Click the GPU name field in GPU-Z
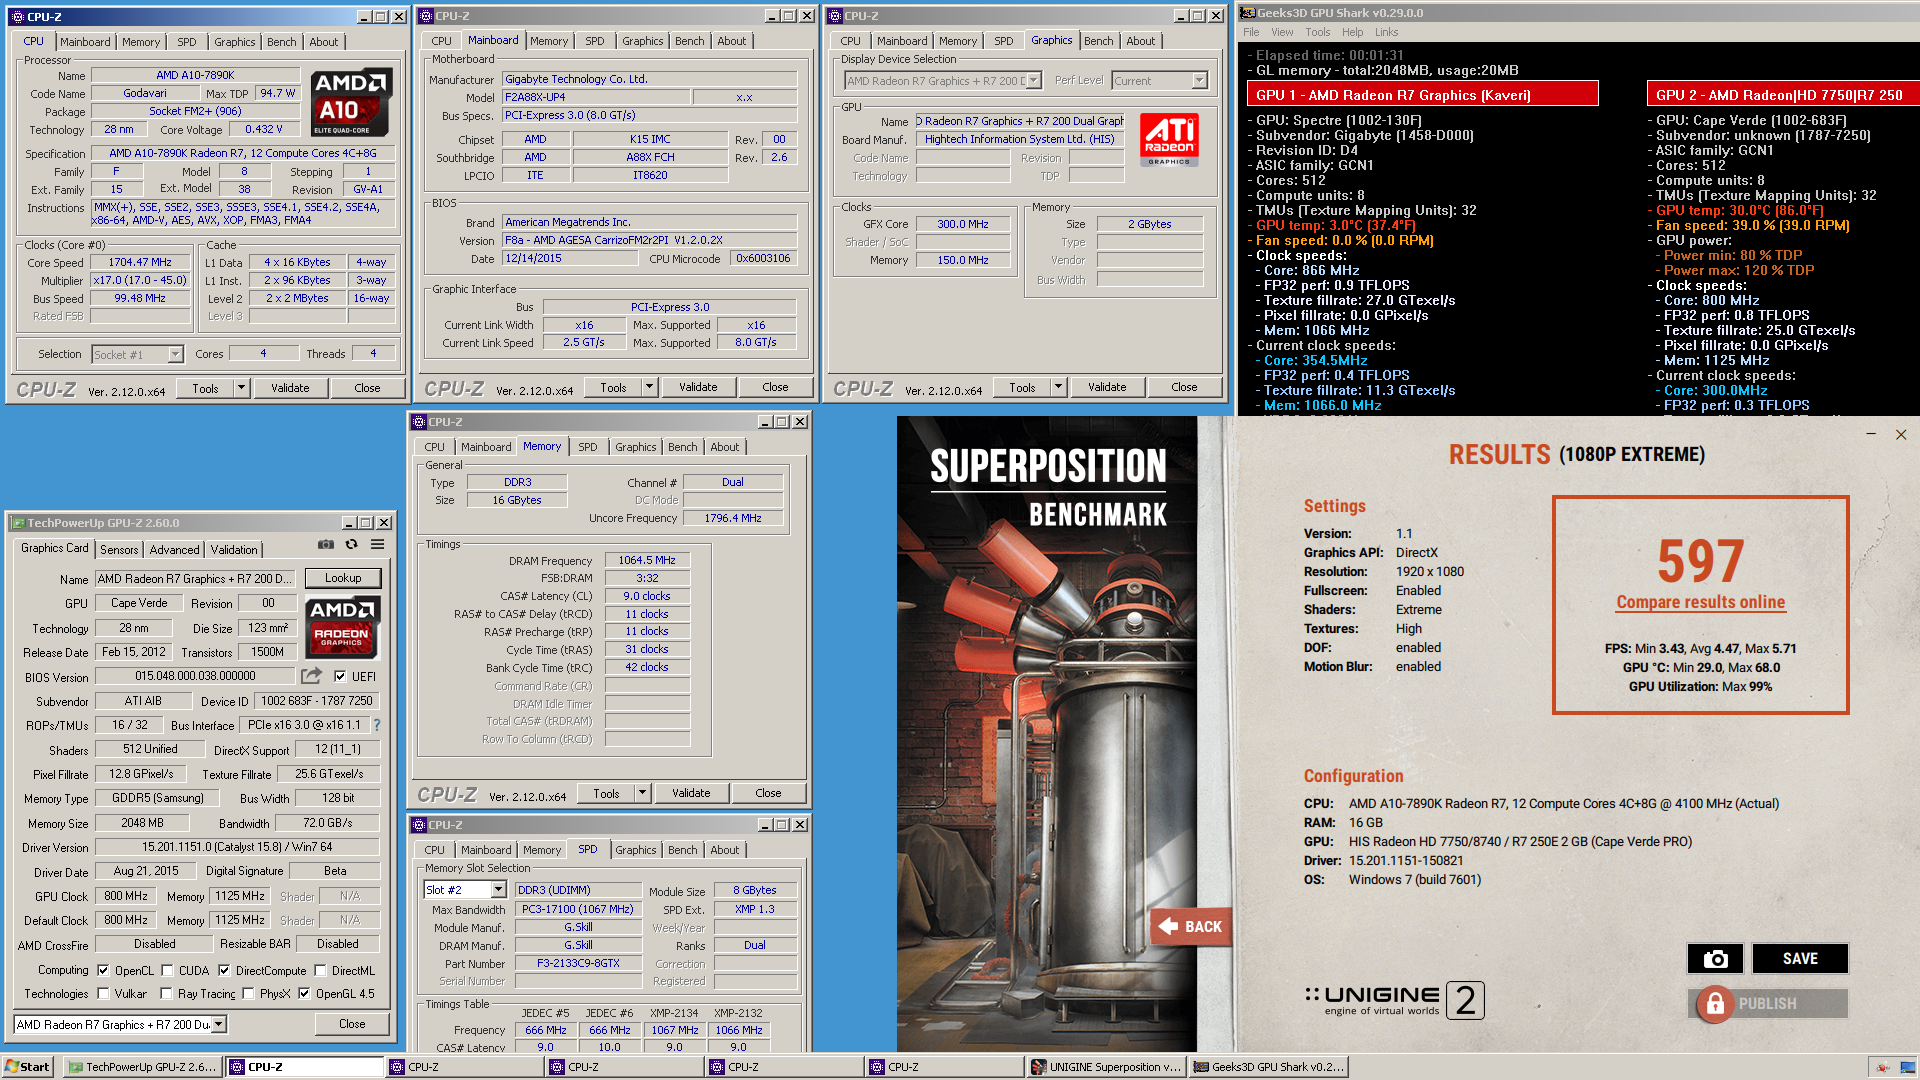Viewport: 1920px width, 1080px height. click(x=195, y=579)
